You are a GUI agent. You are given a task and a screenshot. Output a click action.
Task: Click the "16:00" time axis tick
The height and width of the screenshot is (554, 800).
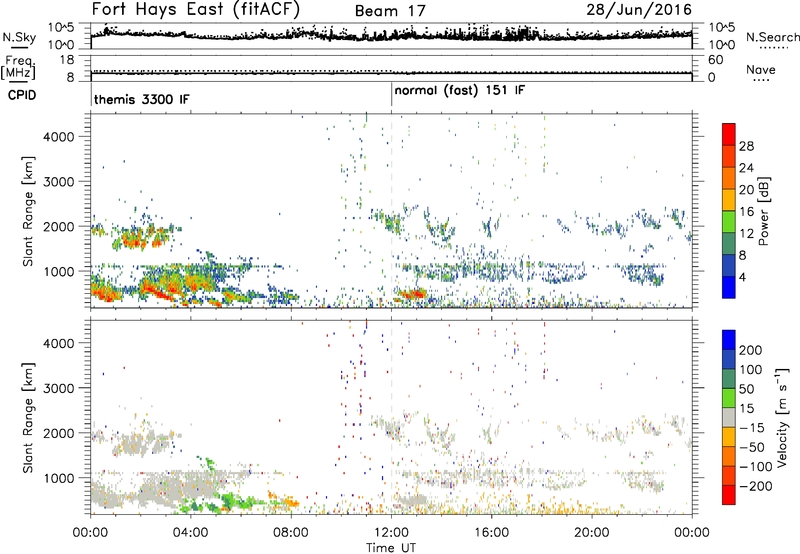[491, 533]
